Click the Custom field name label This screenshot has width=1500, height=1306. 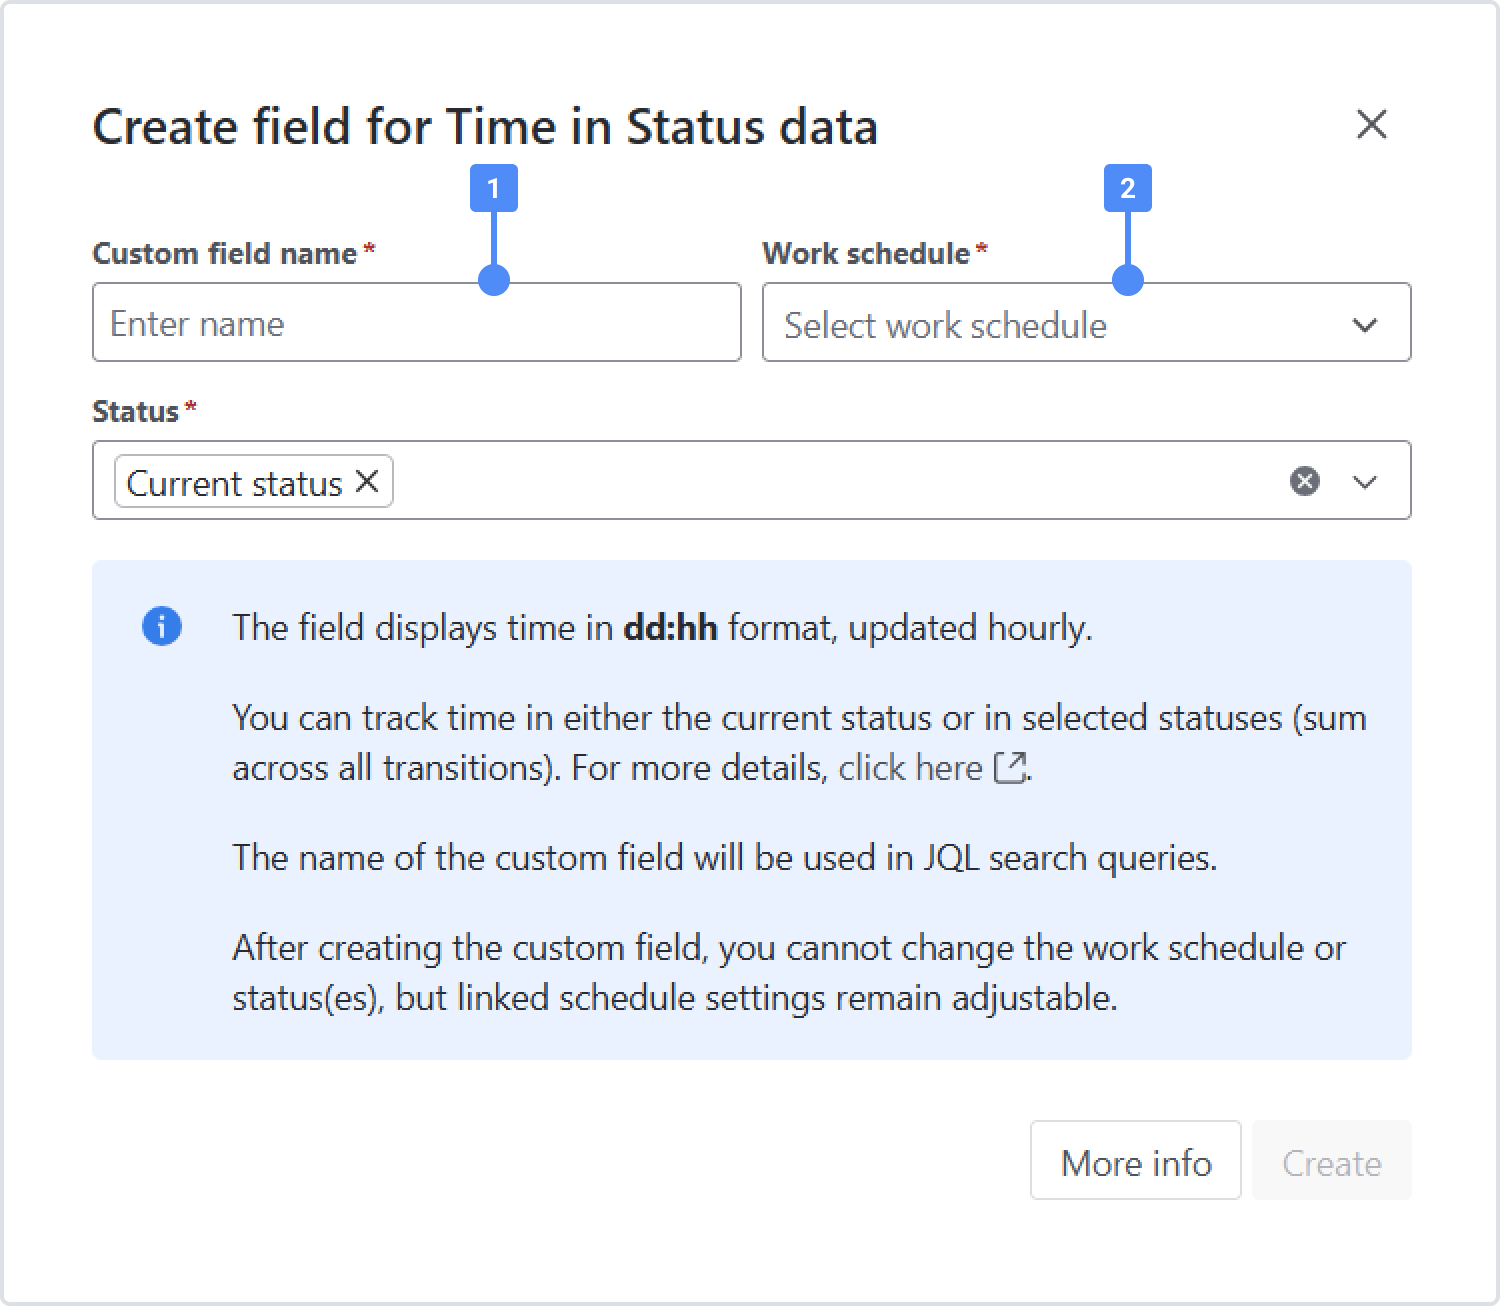coord(224,253)
